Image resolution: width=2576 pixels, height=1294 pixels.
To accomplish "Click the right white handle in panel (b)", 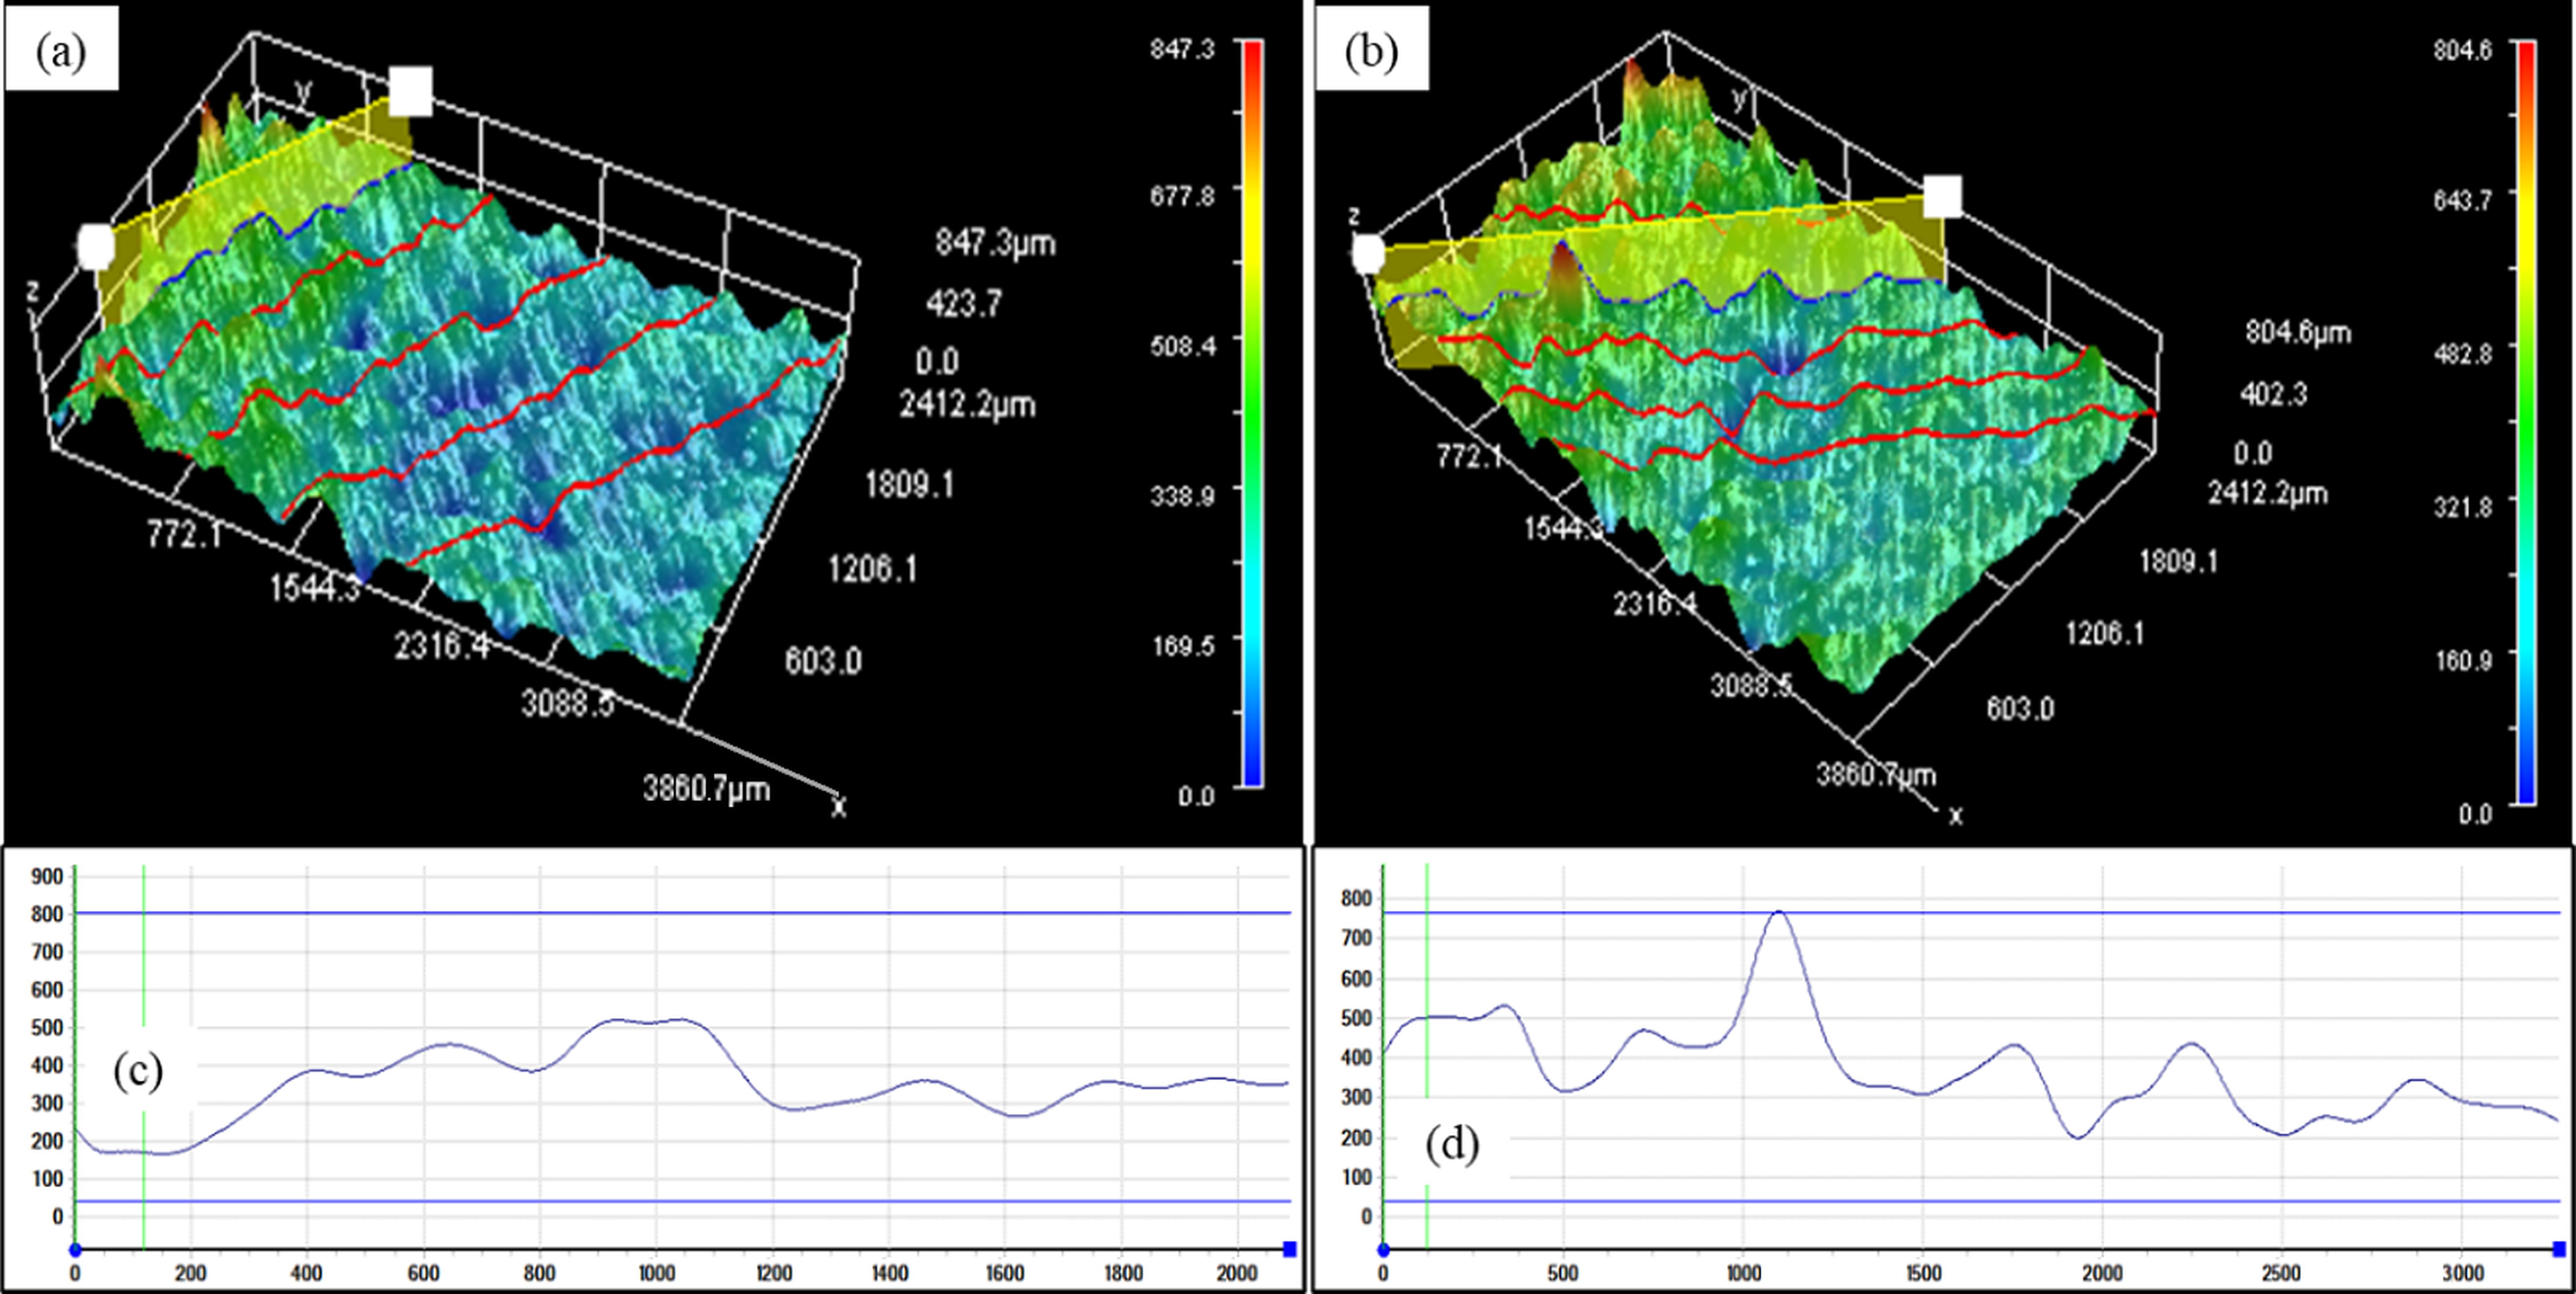I will tap(1942, 197).
